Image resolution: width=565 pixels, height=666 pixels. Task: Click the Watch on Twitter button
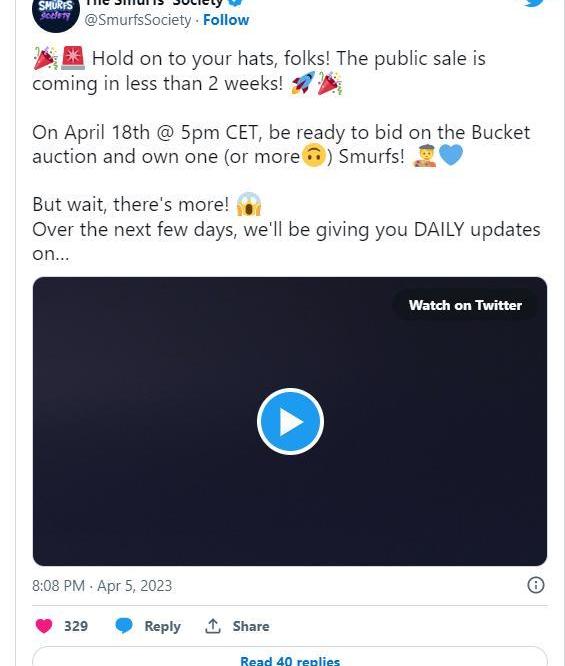point(465,305)
